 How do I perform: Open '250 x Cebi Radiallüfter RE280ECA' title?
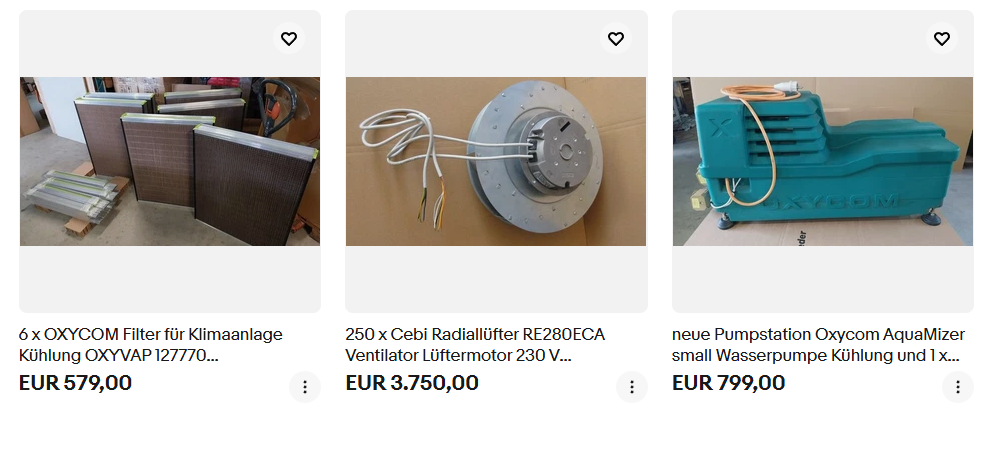pyautogui.click(x=475, y=334)
